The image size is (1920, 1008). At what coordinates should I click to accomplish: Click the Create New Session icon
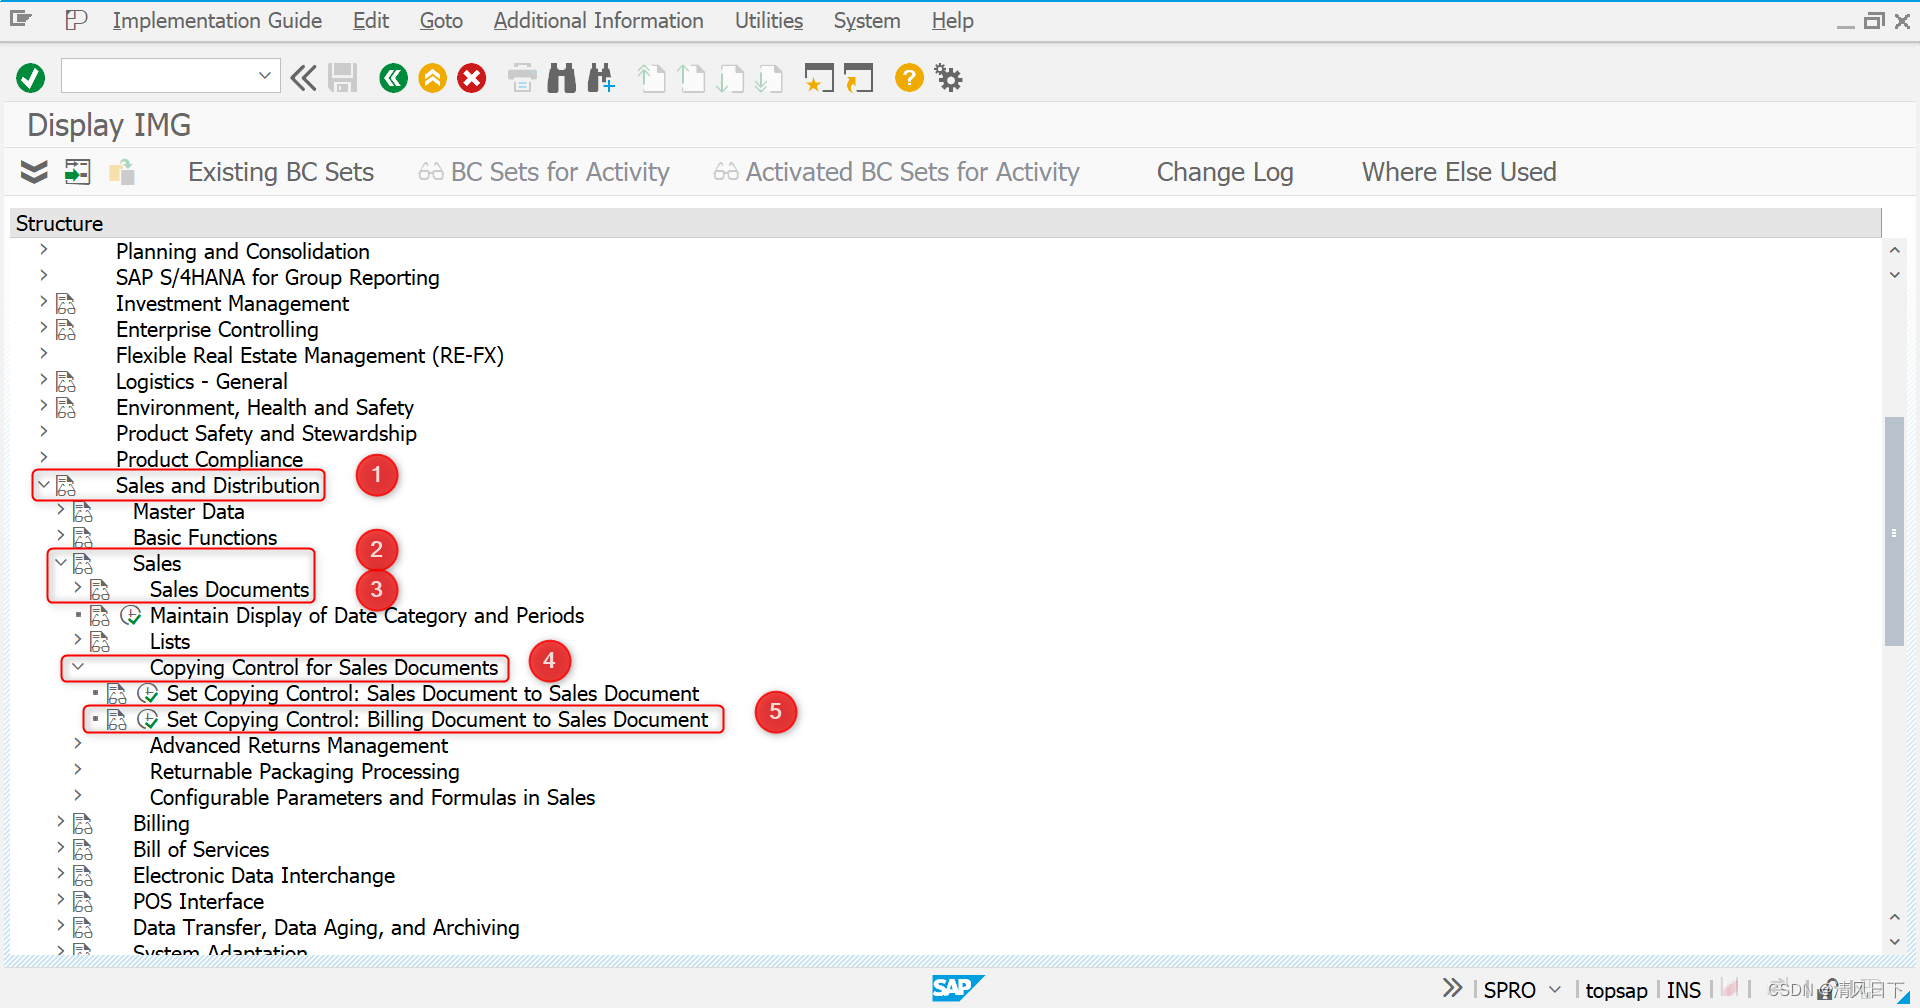tap(819, 78)
